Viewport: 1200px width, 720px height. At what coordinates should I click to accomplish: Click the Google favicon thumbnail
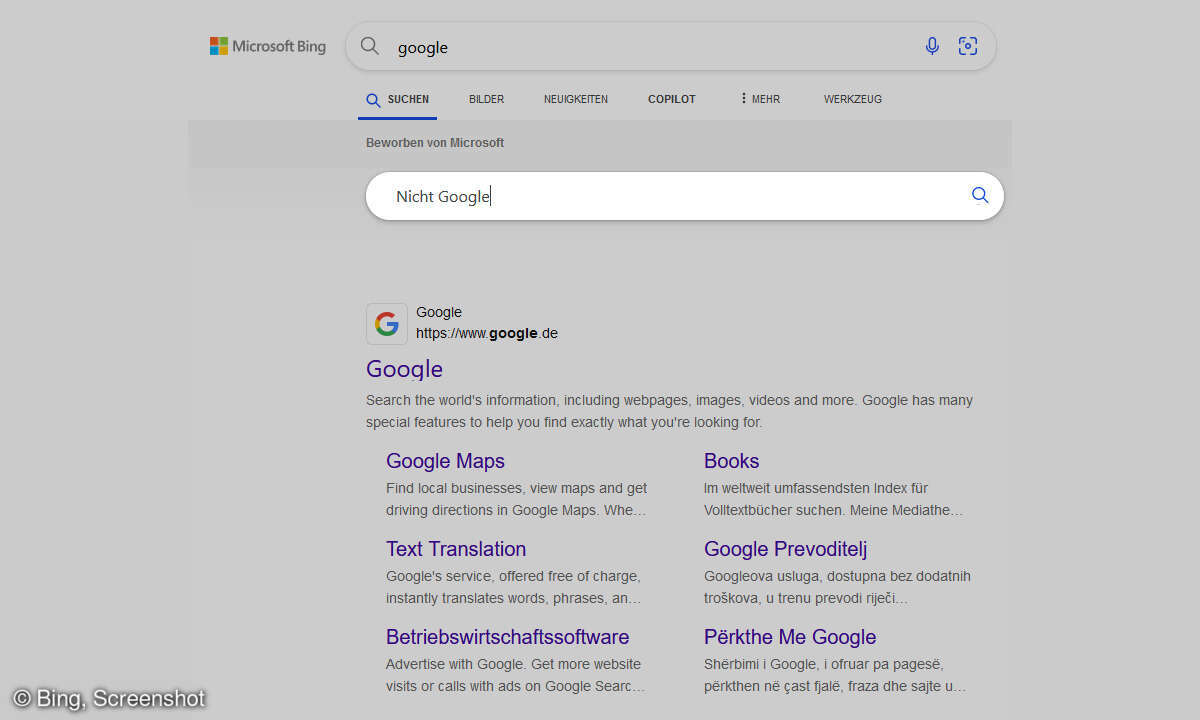(387, 324)
